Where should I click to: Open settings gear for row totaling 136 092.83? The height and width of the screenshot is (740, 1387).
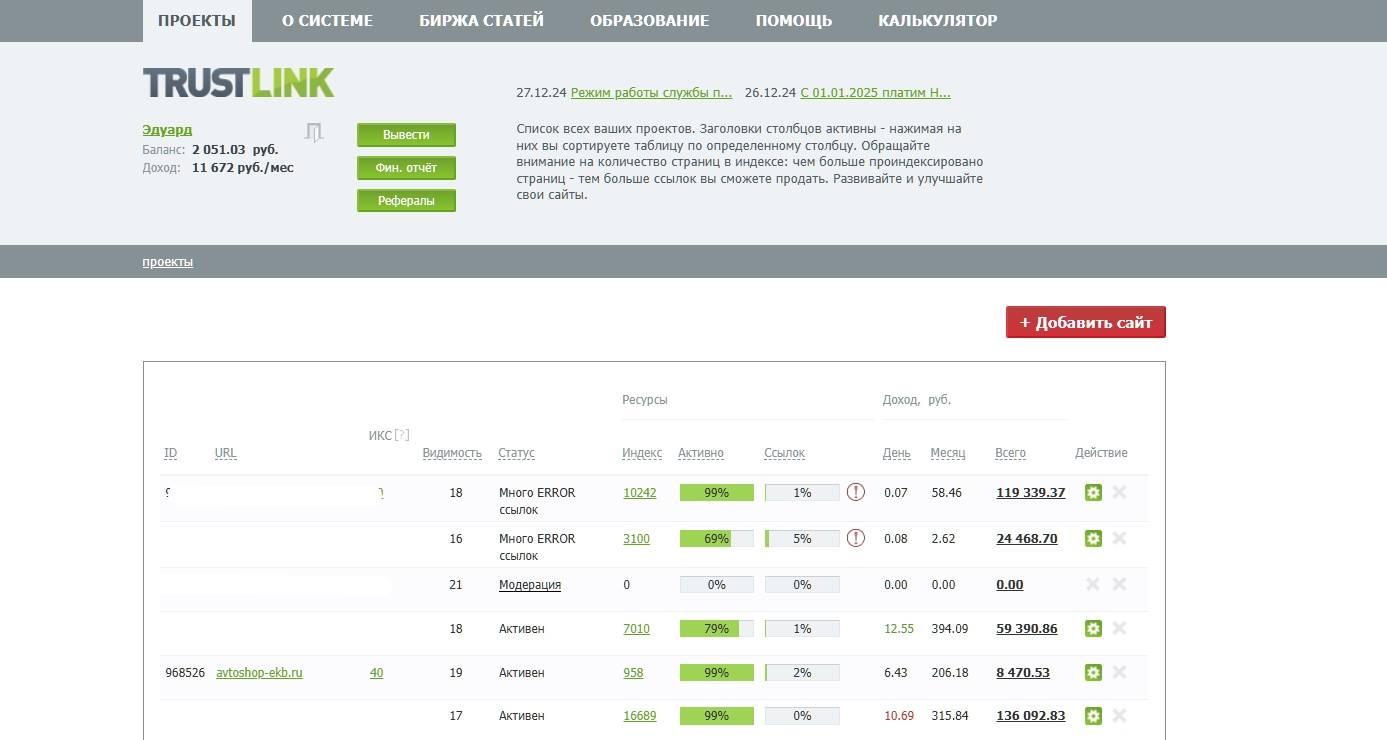point(1093,715)
